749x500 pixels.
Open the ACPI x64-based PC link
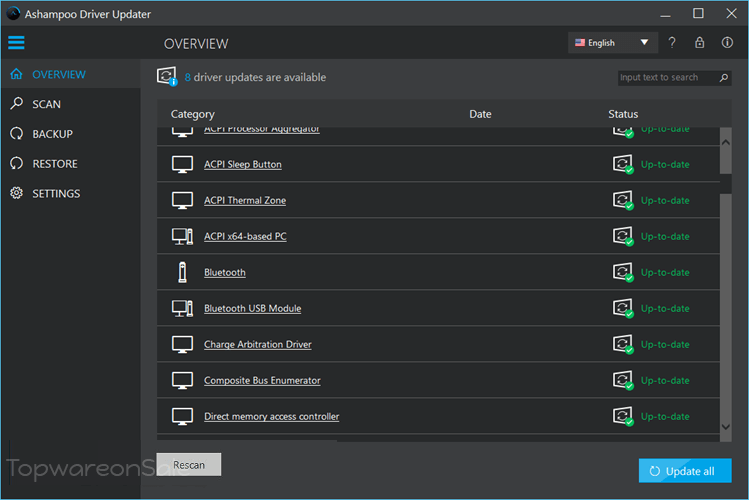(x=245, y=236)
